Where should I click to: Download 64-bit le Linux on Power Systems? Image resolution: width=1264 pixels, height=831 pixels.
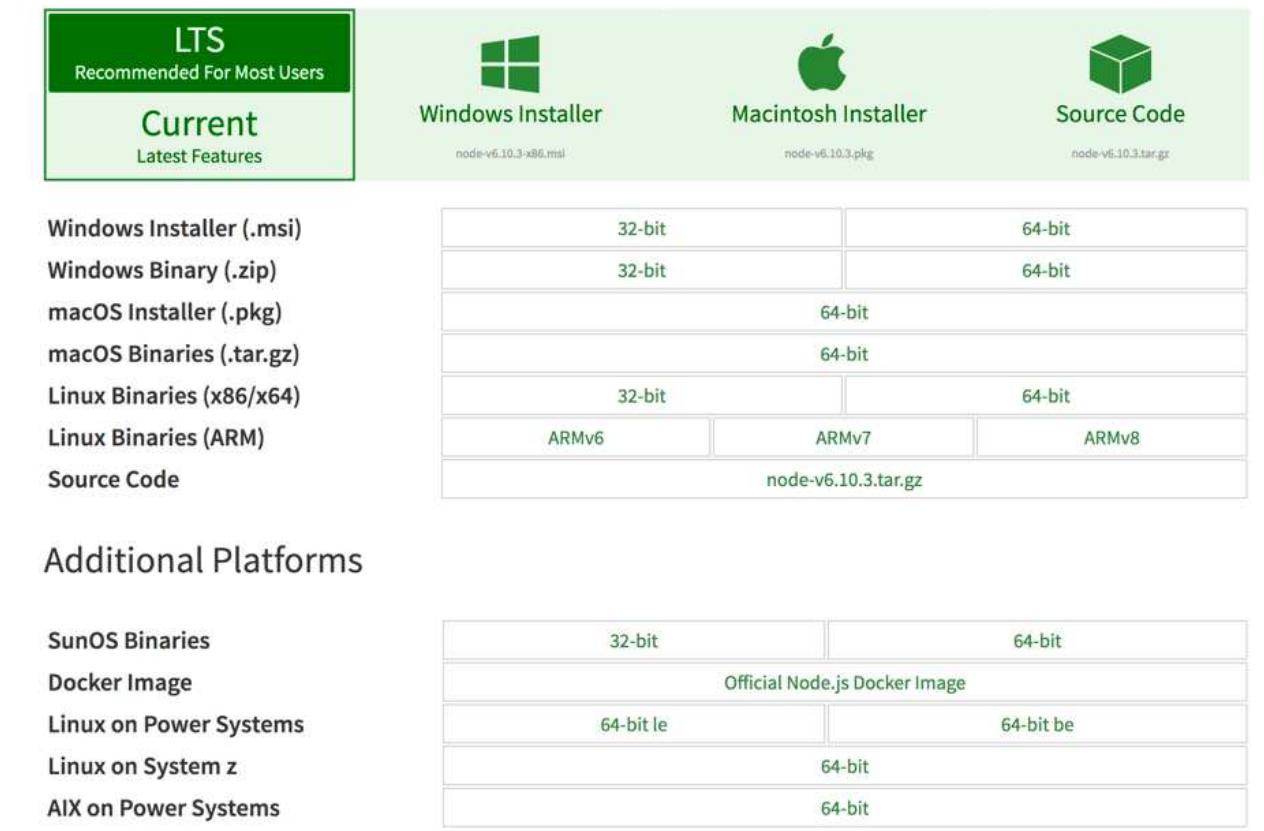(634, 725)
